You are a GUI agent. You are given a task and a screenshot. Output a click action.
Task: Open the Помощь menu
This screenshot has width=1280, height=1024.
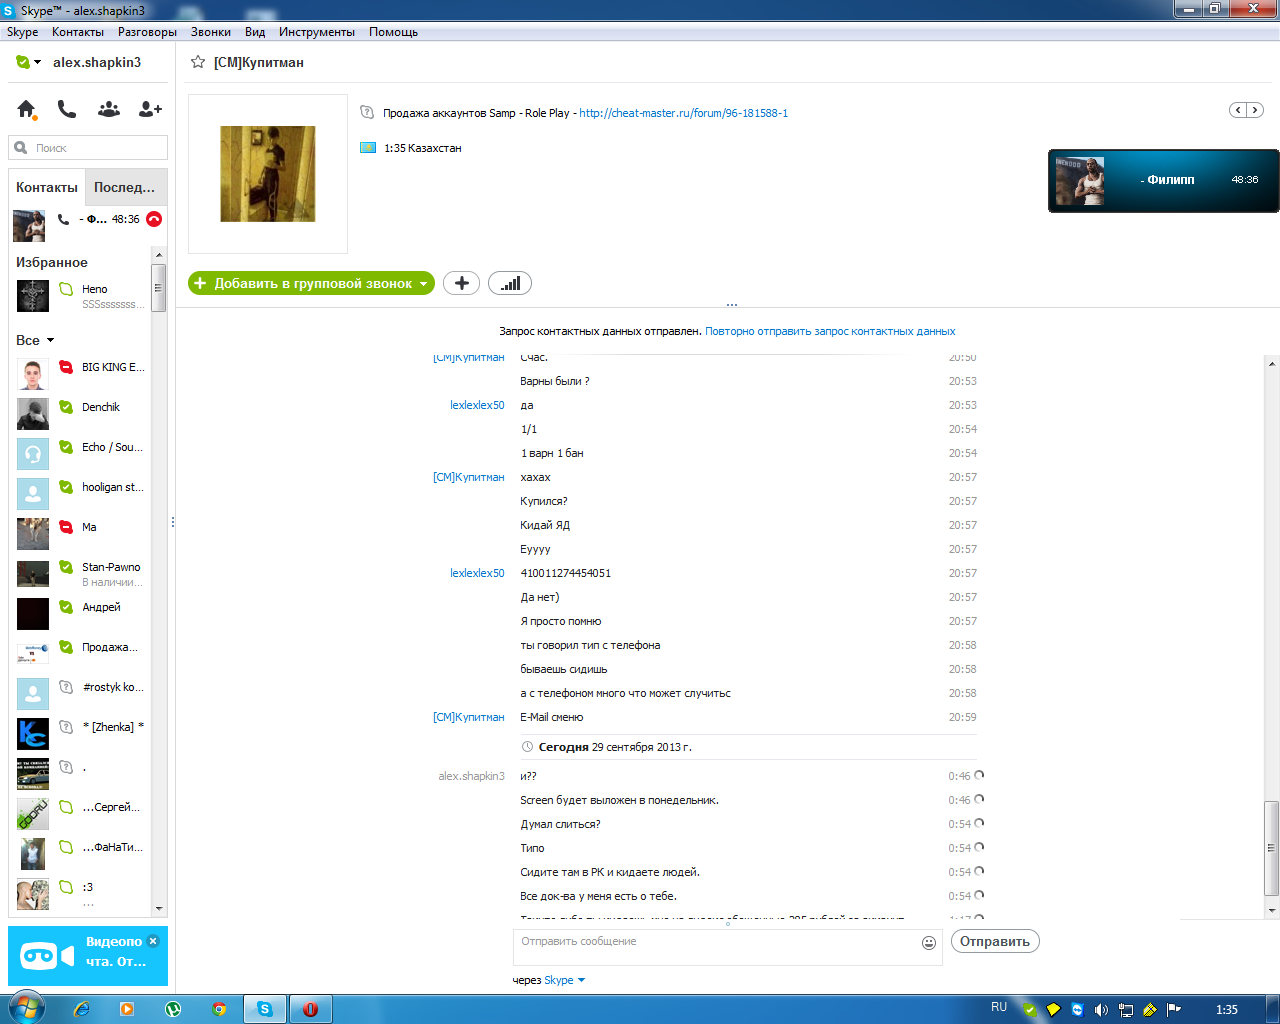point(393,32)
